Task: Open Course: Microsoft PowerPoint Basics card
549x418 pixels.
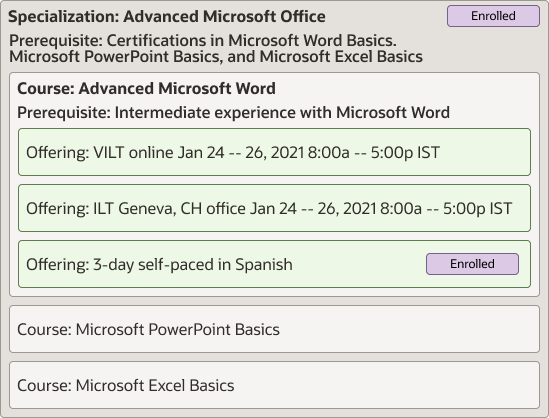Action: 274,329
